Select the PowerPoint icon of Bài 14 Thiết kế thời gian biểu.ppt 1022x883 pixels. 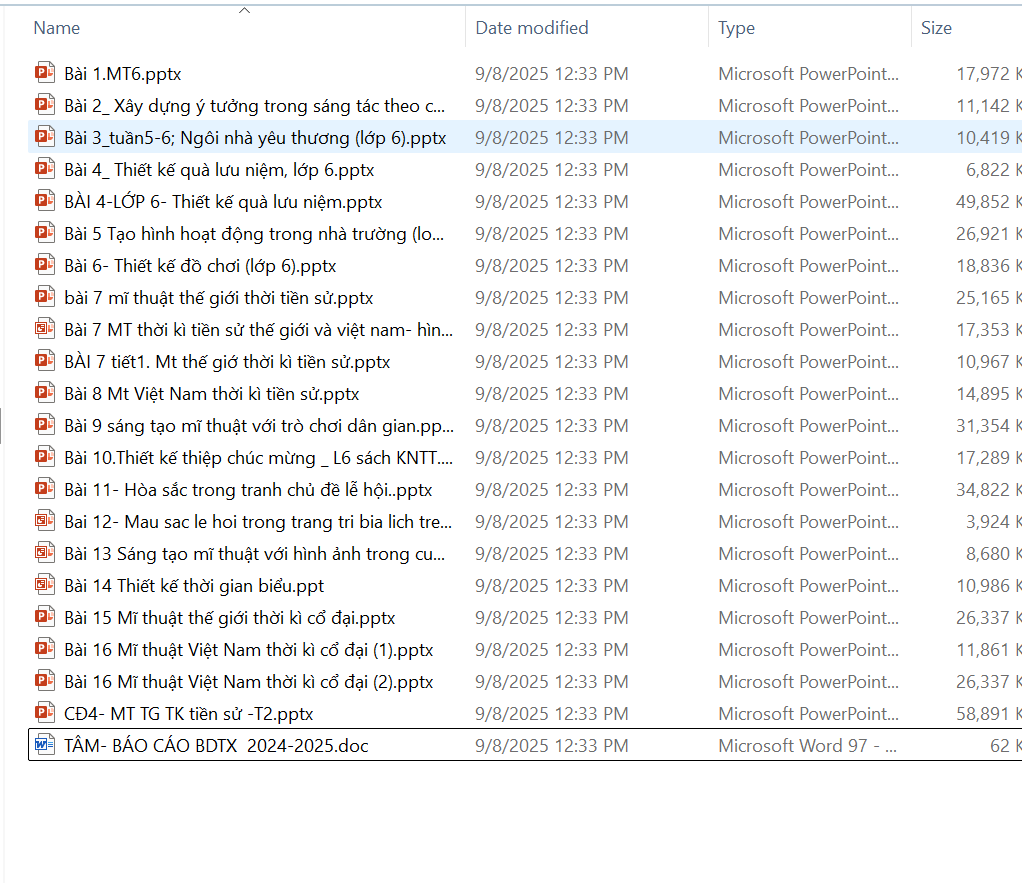(x=44, y=585)
